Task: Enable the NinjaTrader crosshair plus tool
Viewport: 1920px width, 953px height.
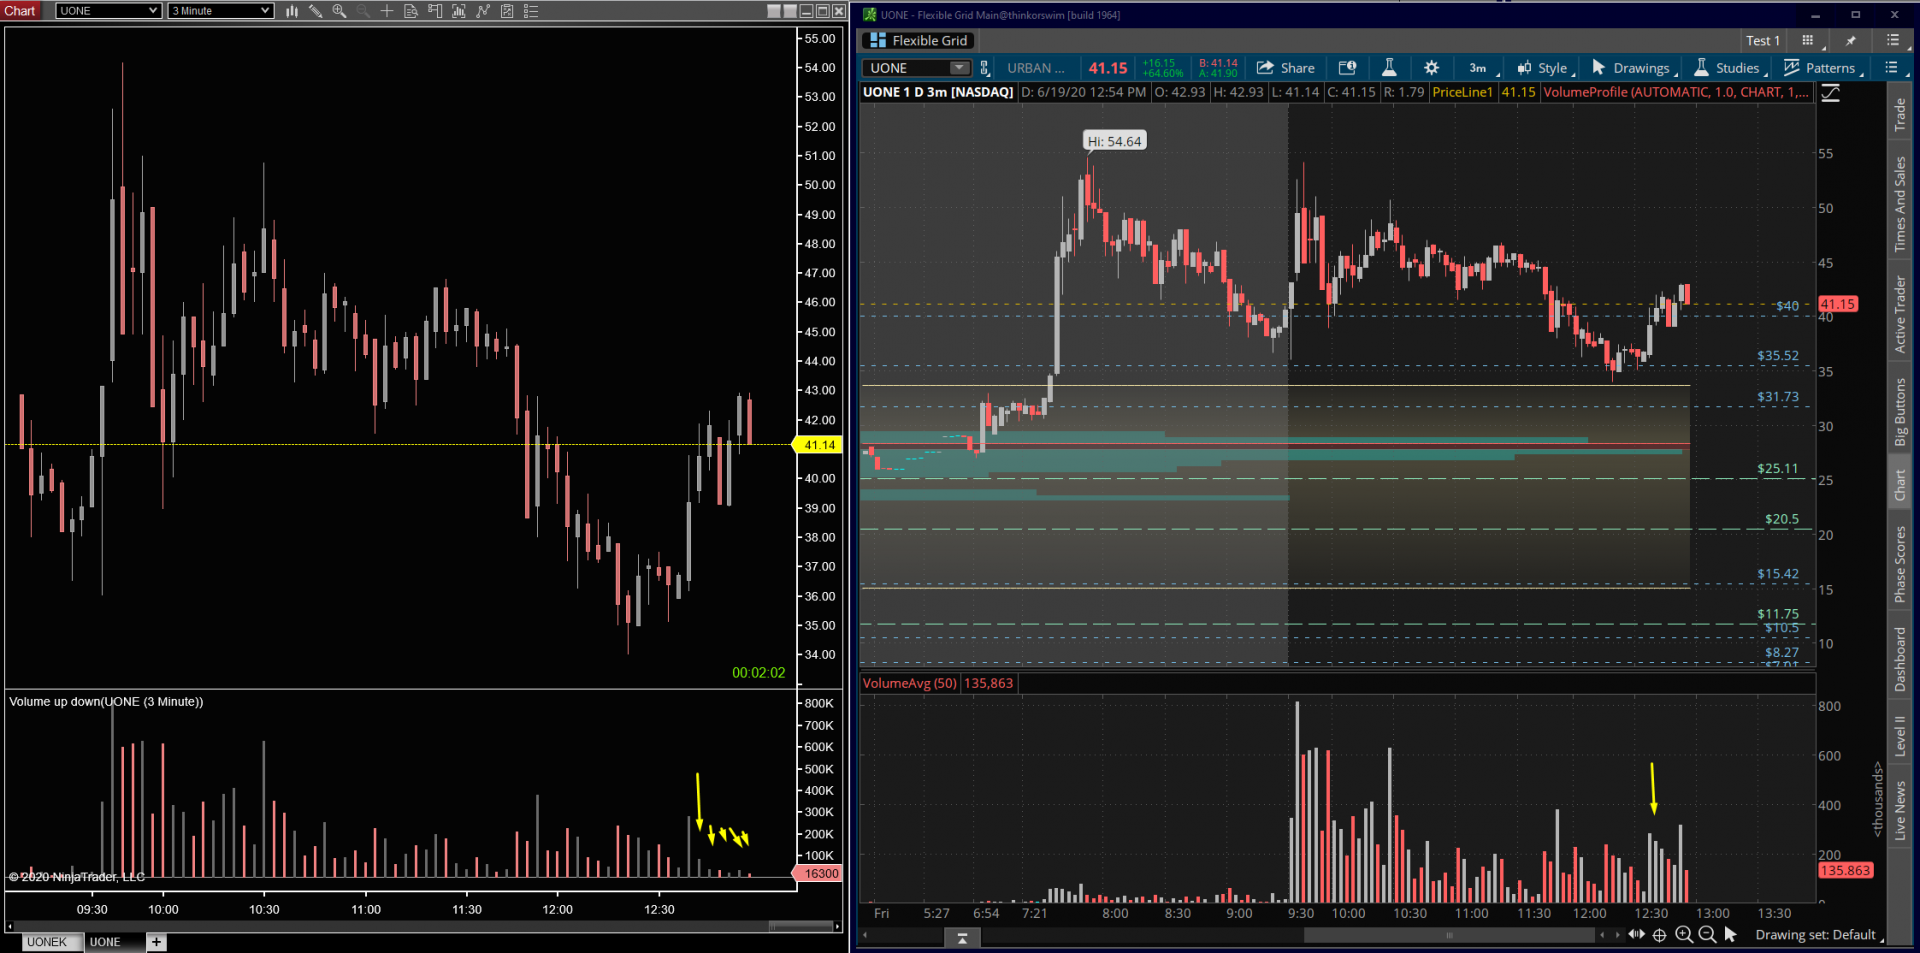Action: (x=387, y=11)
